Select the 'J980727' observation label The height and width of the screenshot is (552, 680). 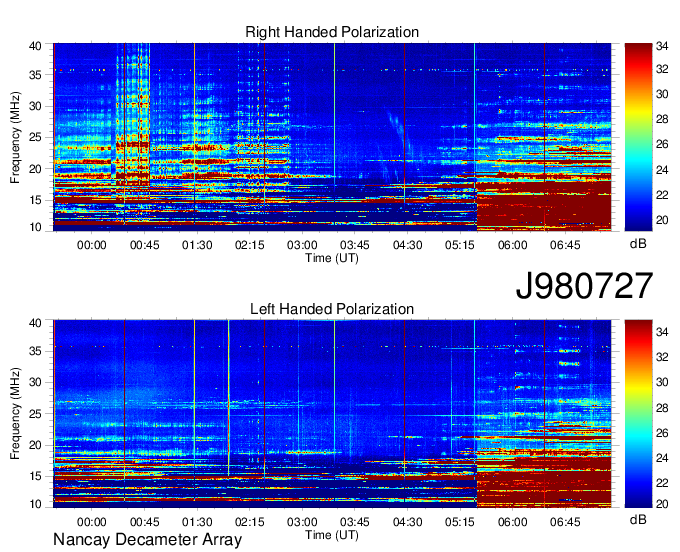(x=584, y=286)
